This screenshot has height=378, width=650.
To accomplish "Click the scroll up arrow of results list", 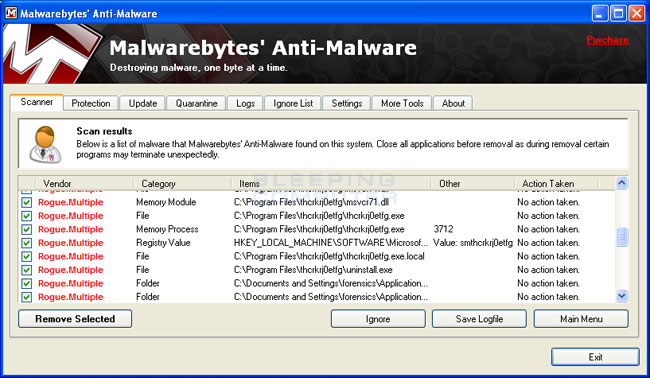I will pyautogui.click(x=622, y=183).
